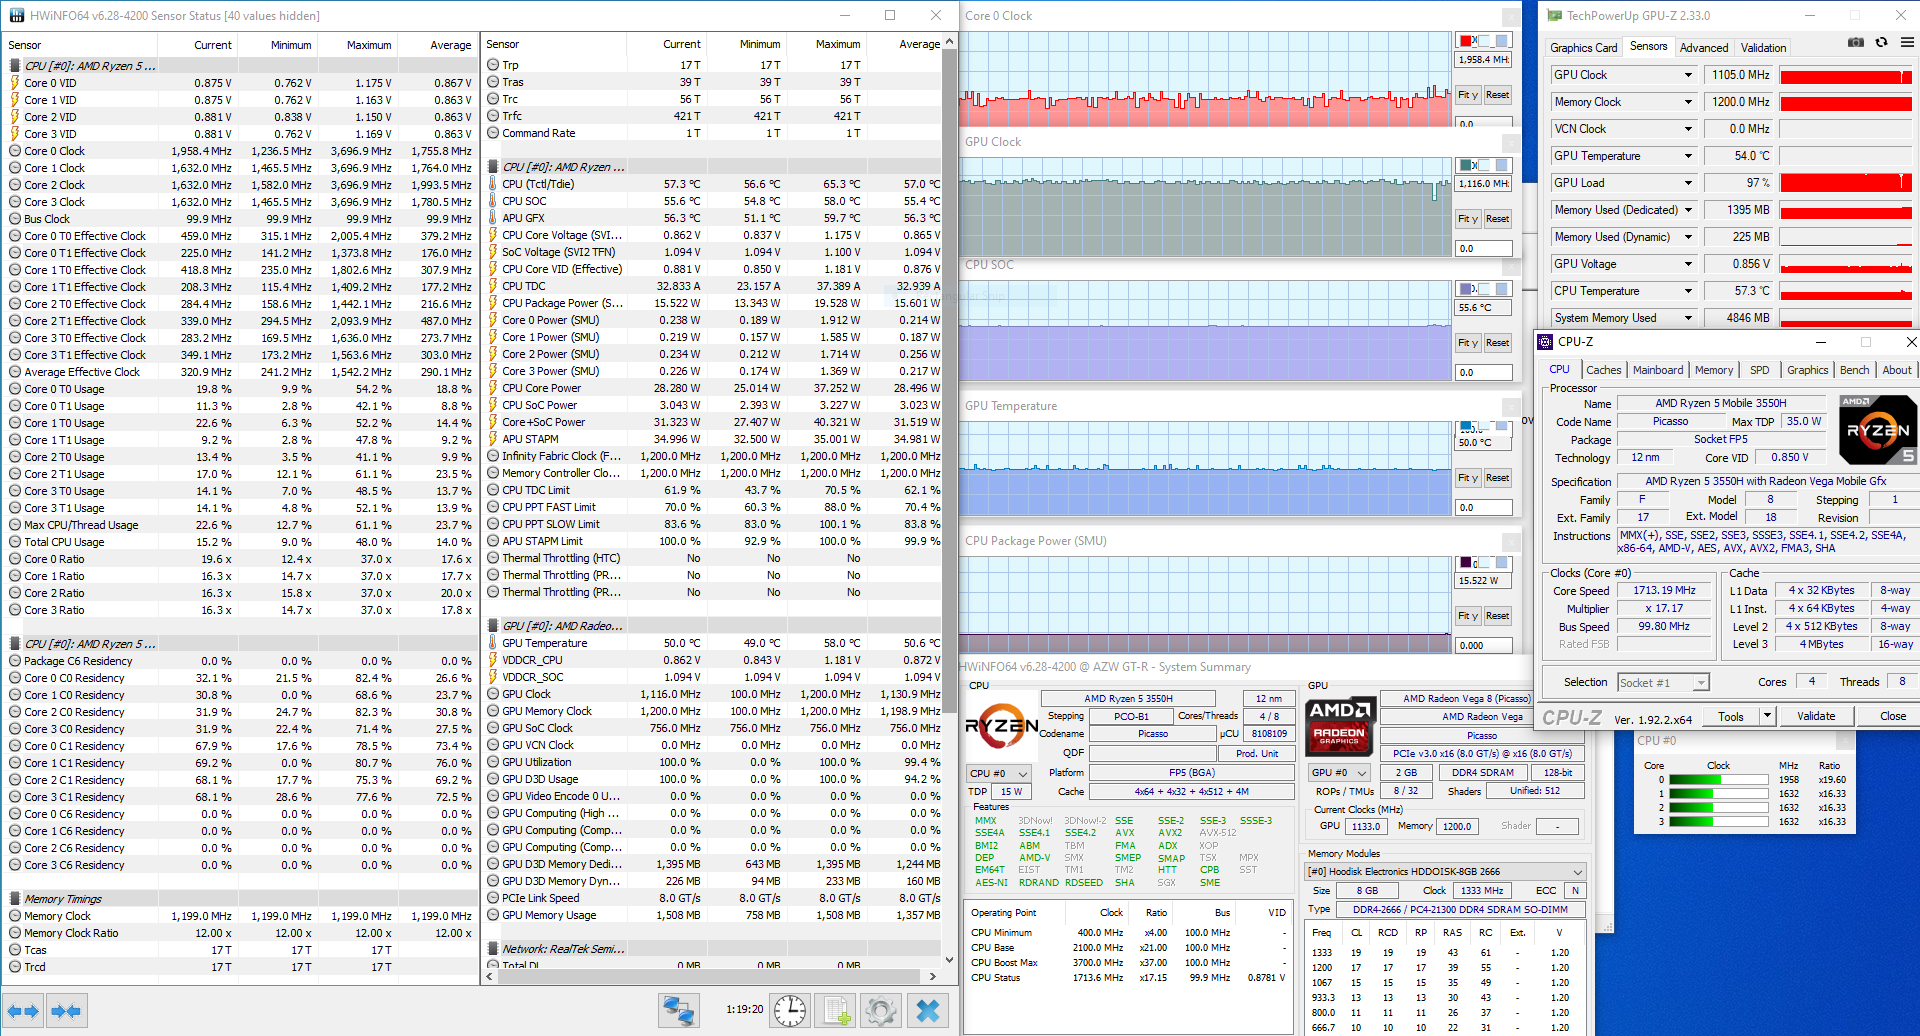Click the Validate button in CPU-Z
The height and width of the screenshot is (1036, 1920).
click(x=1815, y=716)
